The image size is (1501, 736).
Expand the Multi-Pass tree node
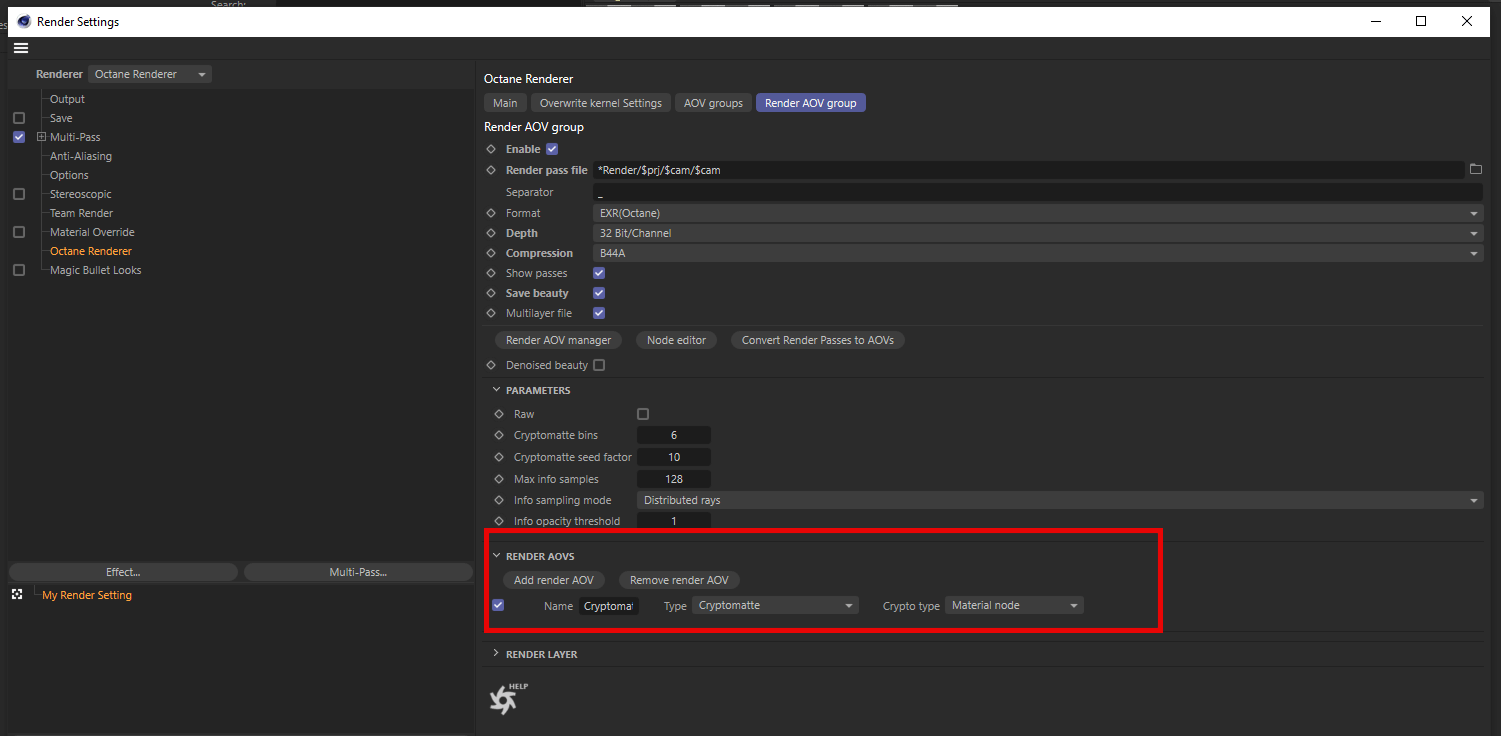(41, 137)
